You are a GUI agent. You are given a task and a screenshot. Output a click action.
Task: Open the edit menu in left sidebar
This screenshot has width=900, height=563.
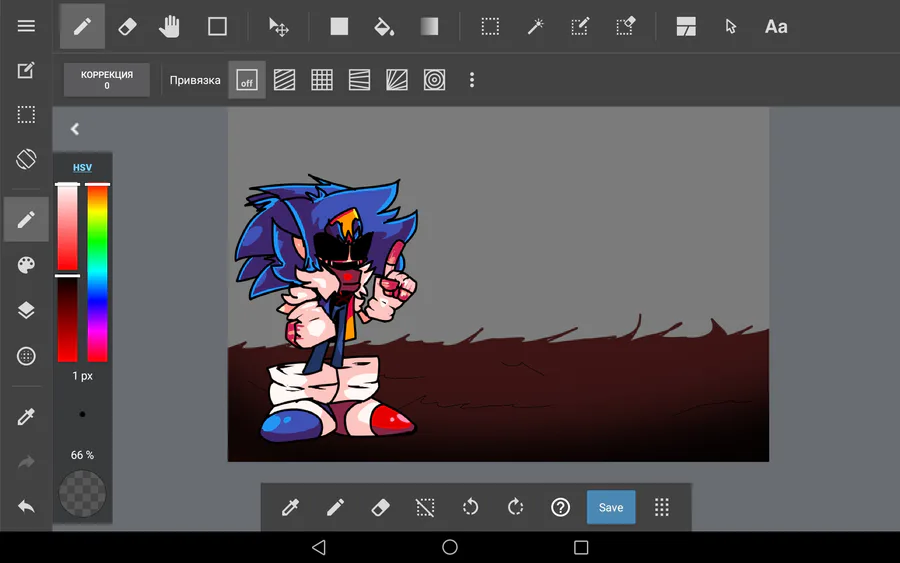pyautogui.click(x=26, y=70)
